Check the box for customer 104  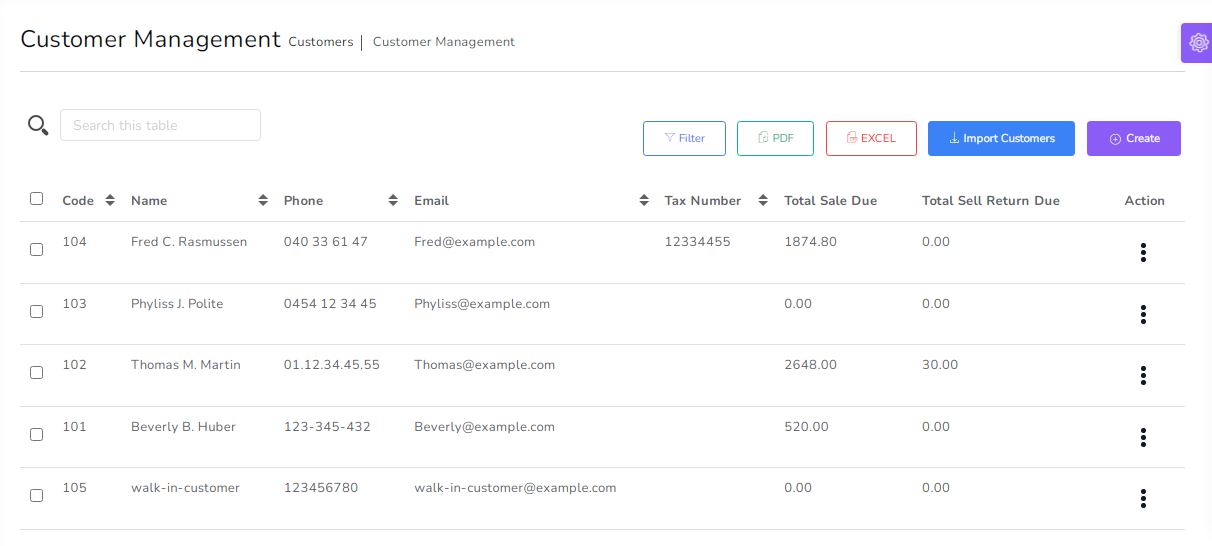37,250
